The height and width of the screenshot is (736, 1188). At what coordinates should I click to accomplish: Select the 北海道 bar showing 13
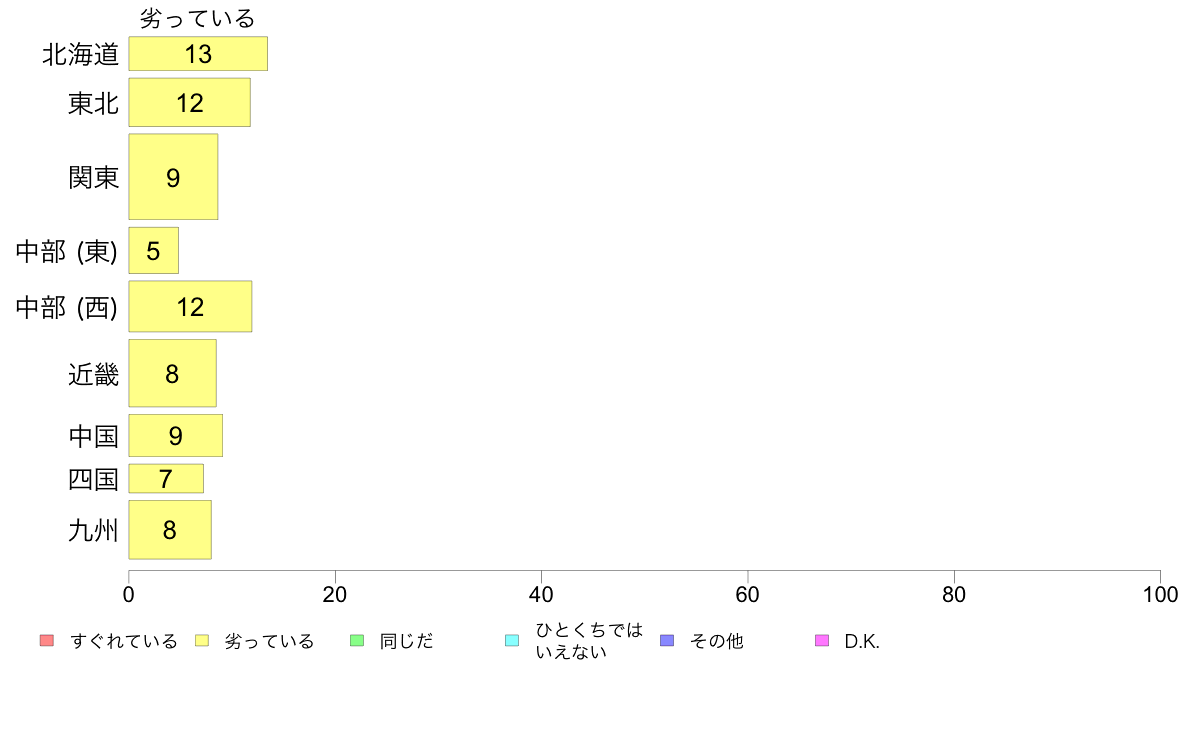198,54
